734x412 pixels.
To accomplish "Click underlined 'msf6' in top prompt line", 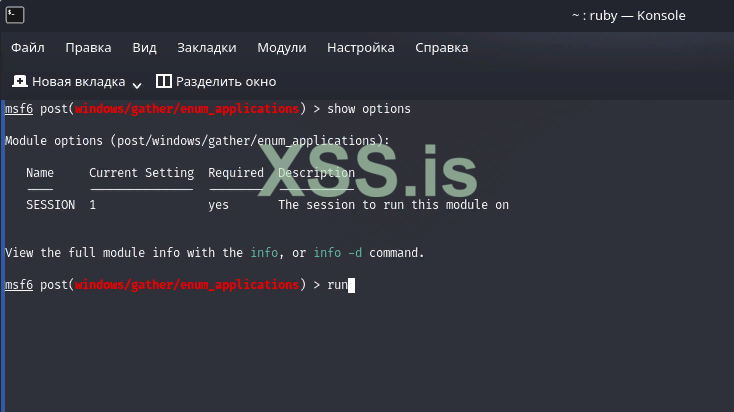I will click(x=19, y=109).
